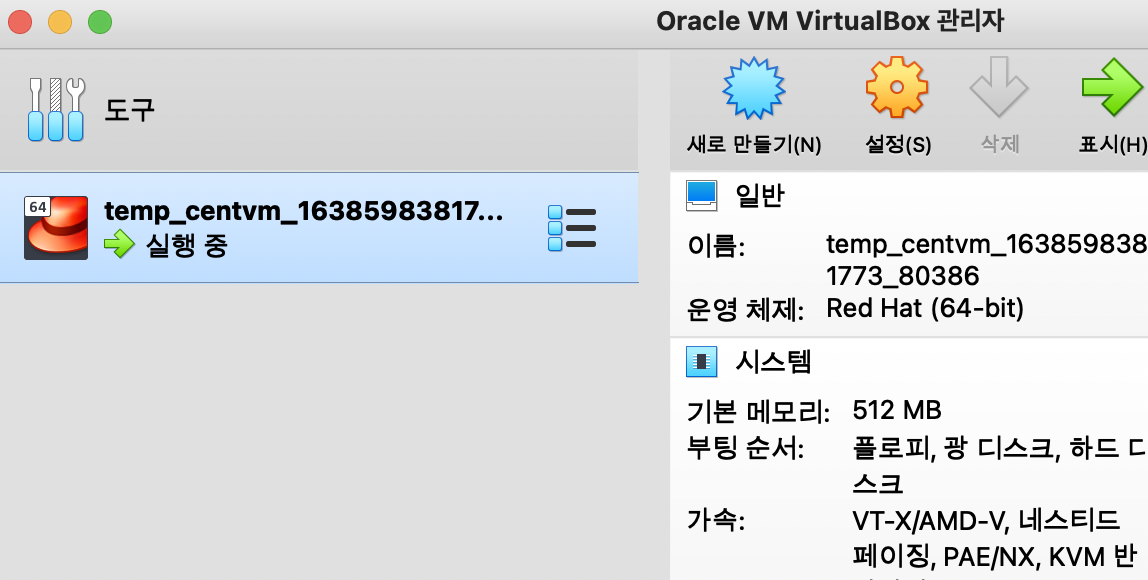The image size is (1148, 580).
Task: Click the 일반 section header
Action: (760, 196)
